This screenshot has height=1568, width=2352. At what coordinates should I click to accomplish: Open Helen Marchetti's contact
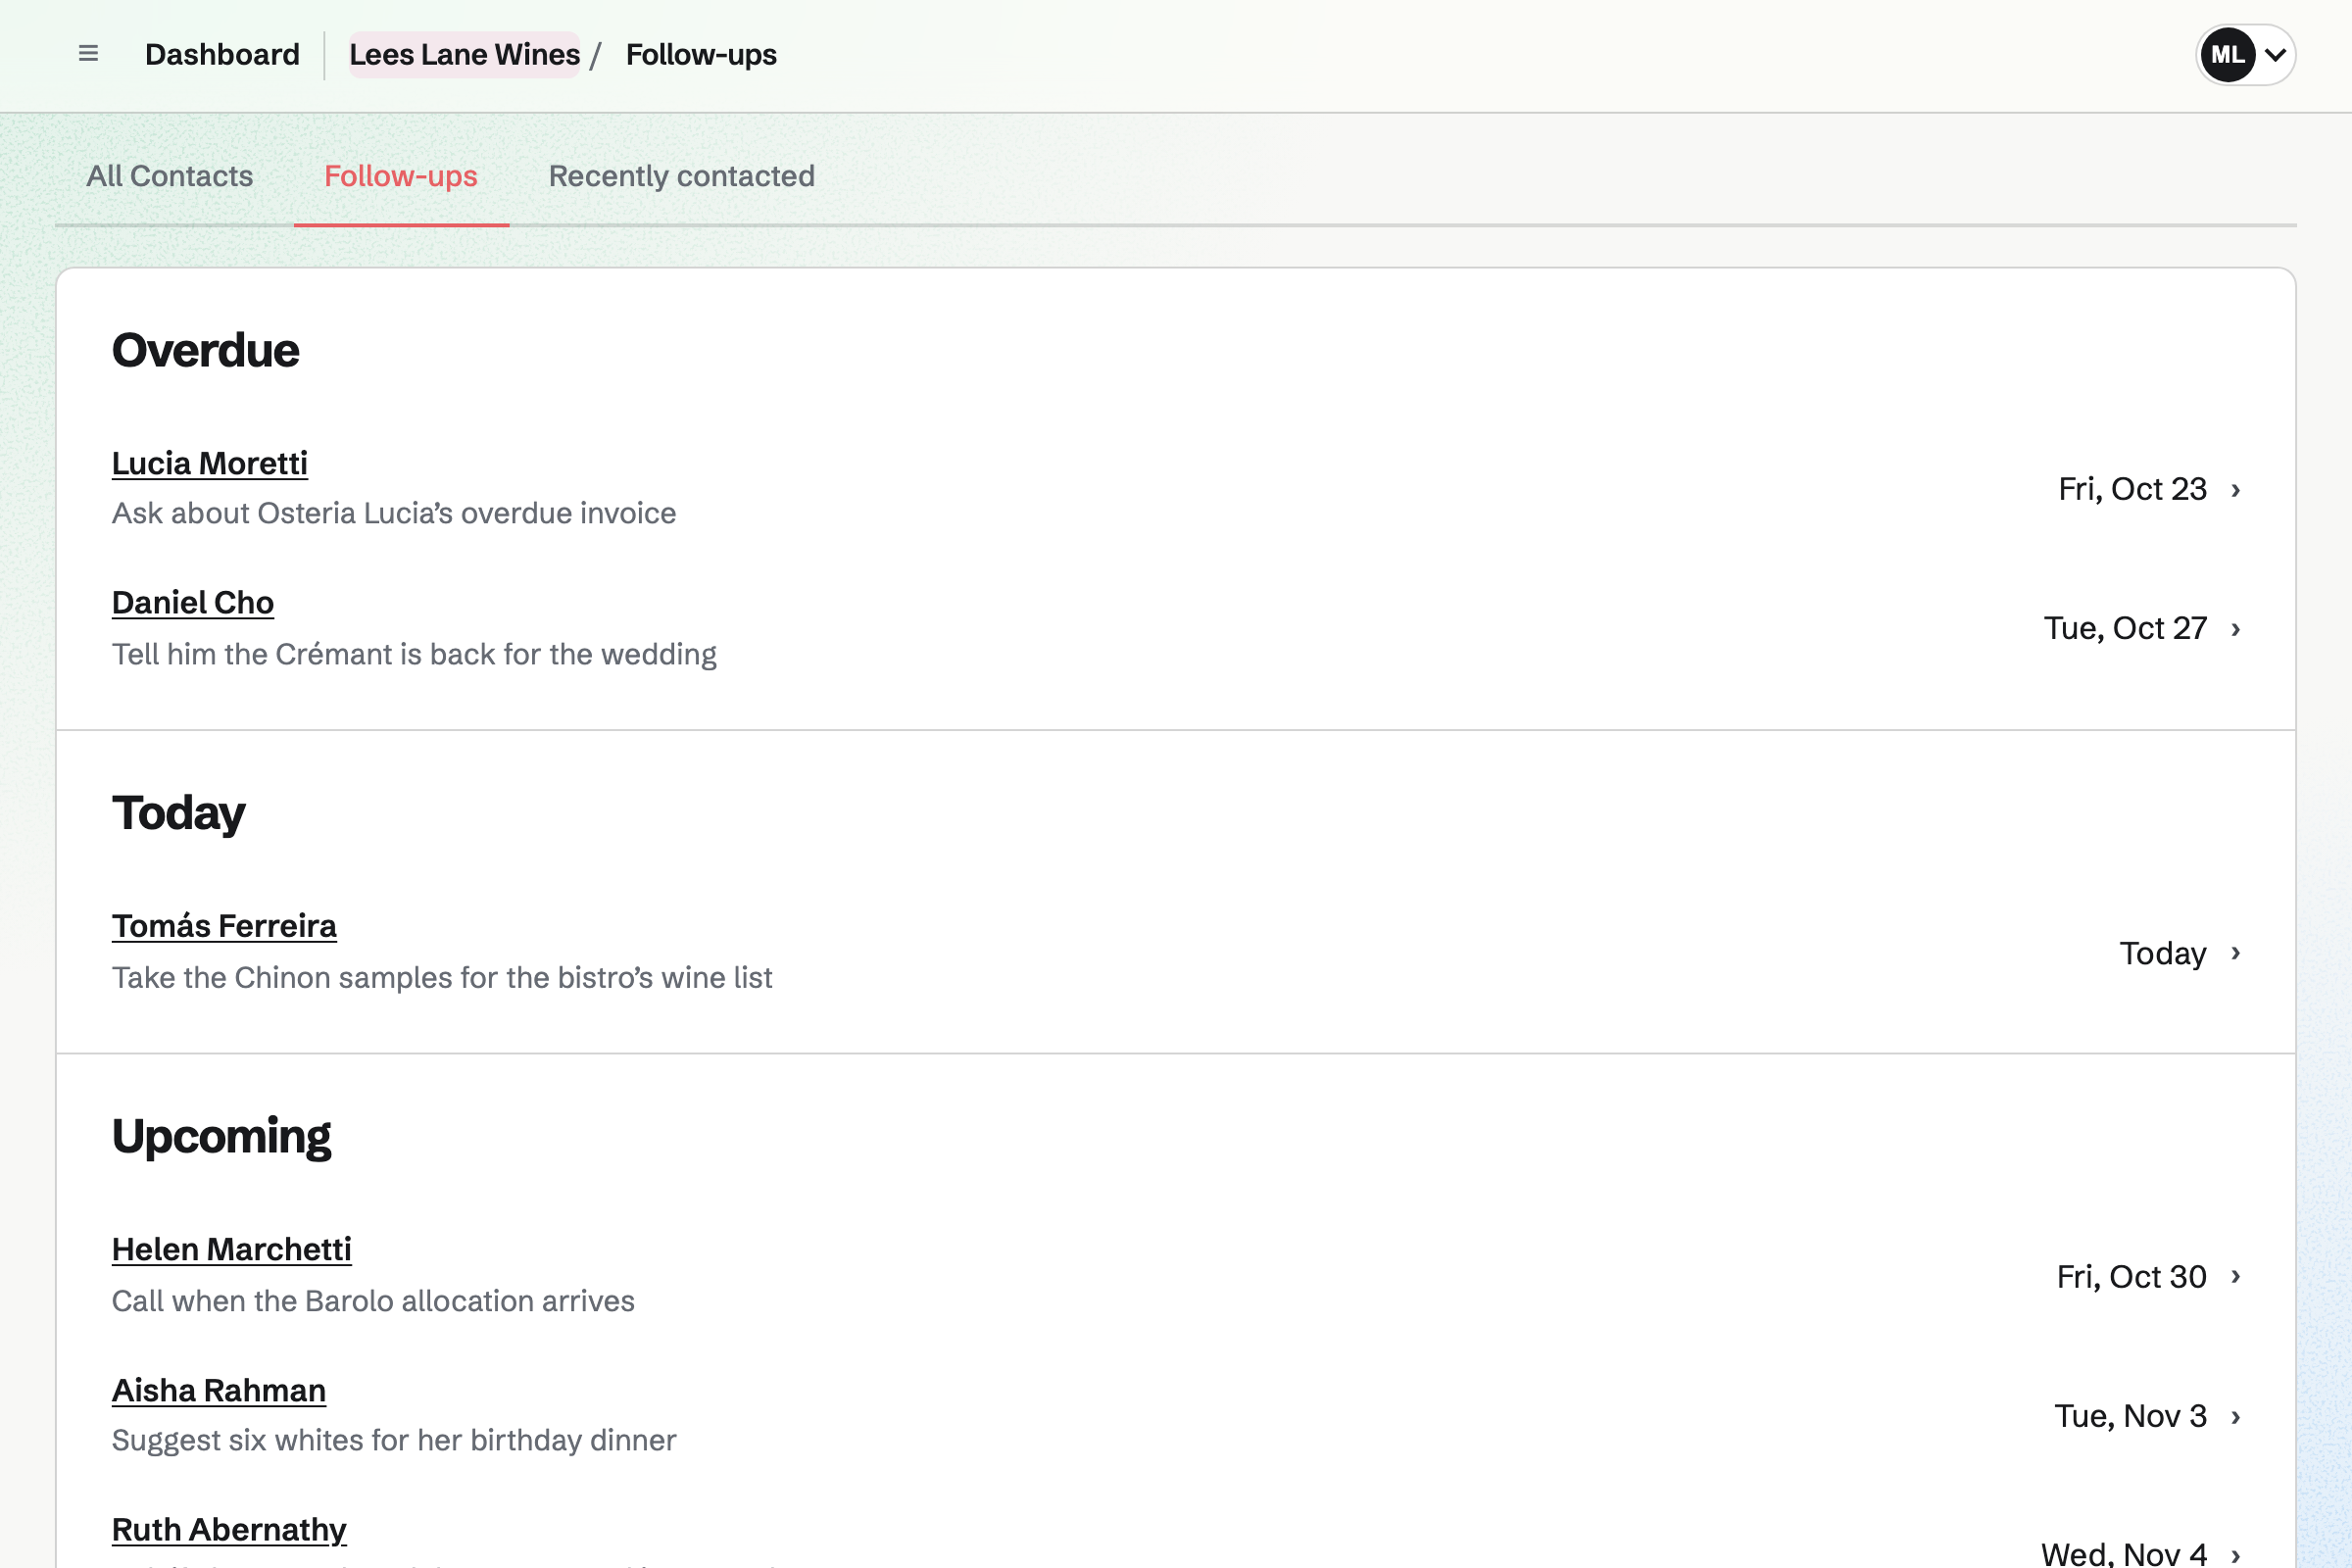[x=232, y=1249]
